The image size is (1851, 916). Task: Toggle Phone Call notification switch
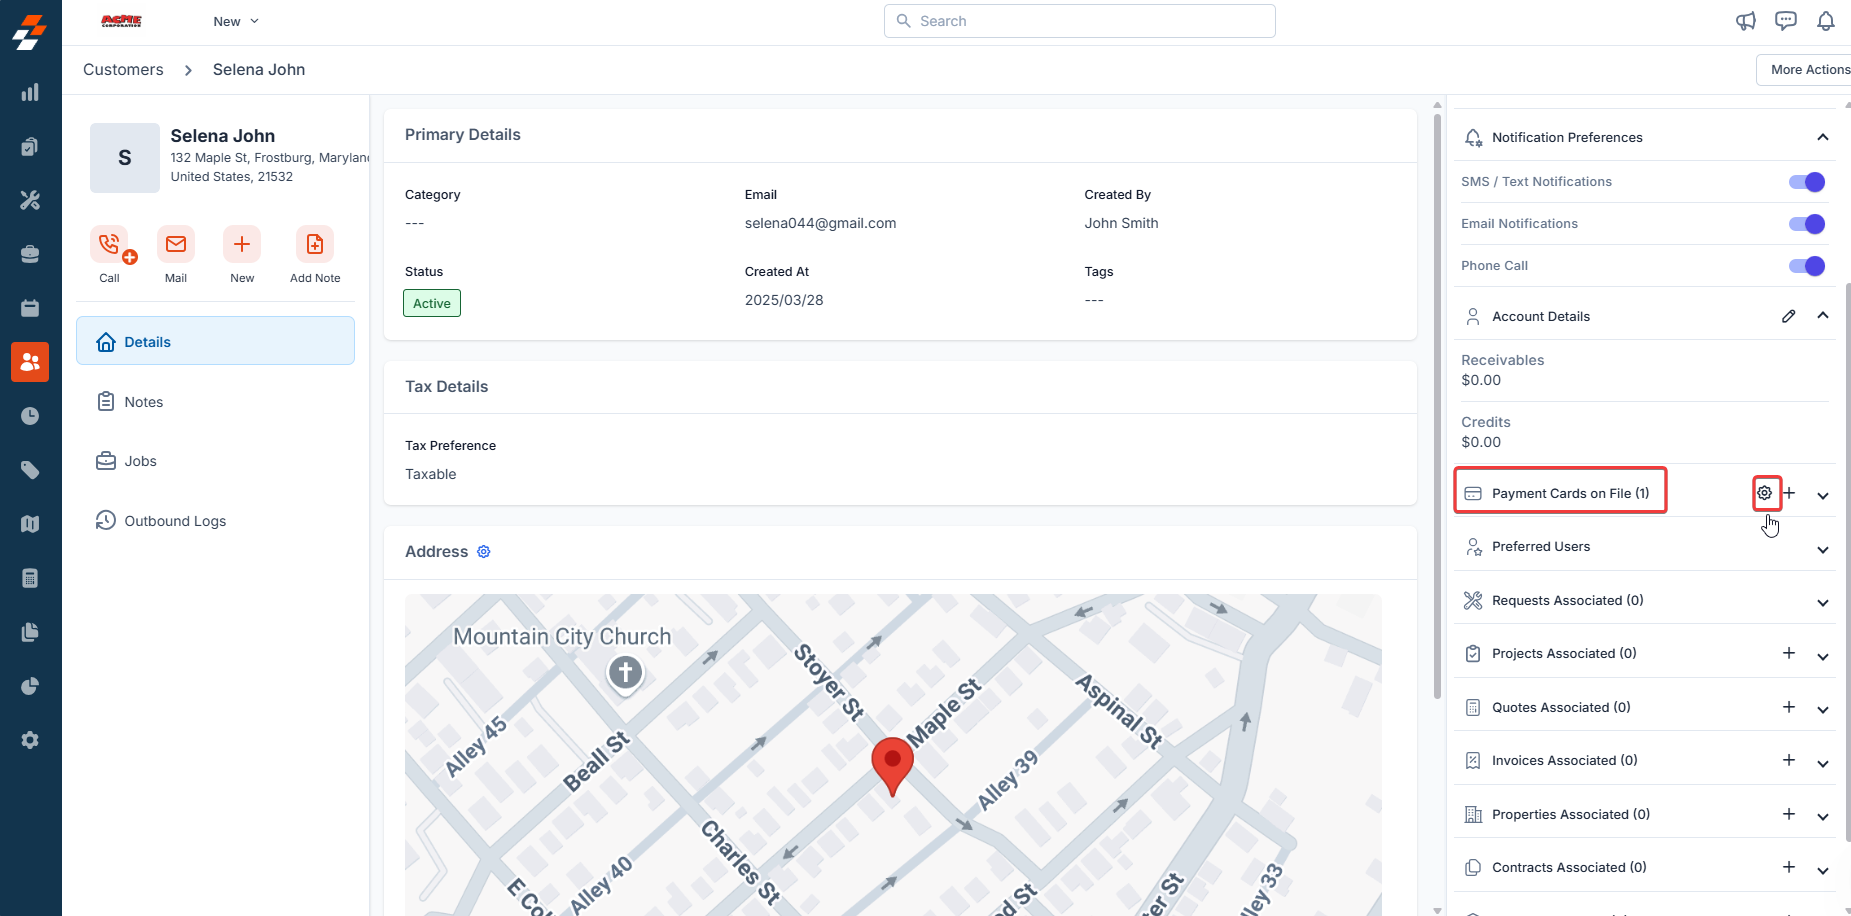point(1807,266)
